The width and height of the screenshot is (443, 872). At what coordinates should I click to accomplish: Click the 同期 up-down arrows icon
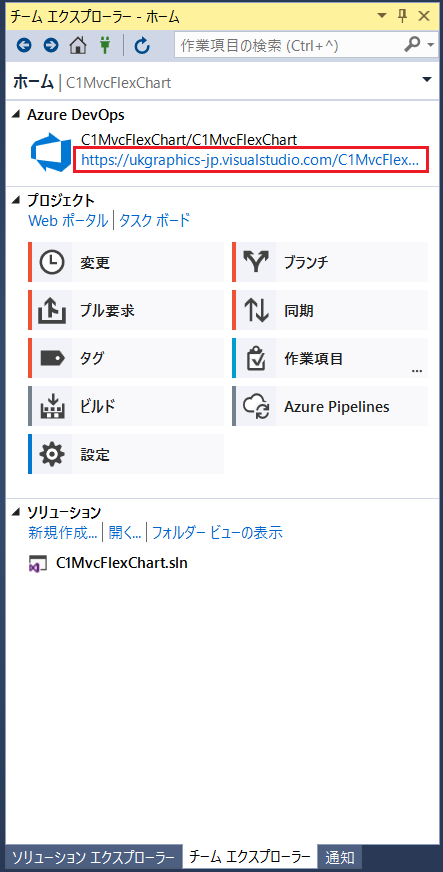pyautogui.click(x=256, y=310)
